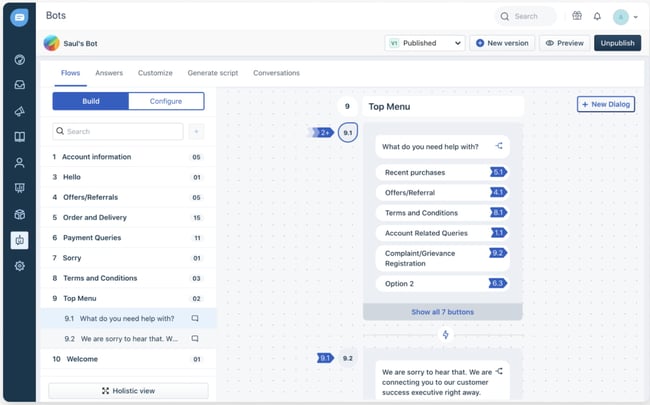The width and height of the screenshot is (650, 405).
Task: Expand Show all 7 buttons
Action: pos(442,312)
